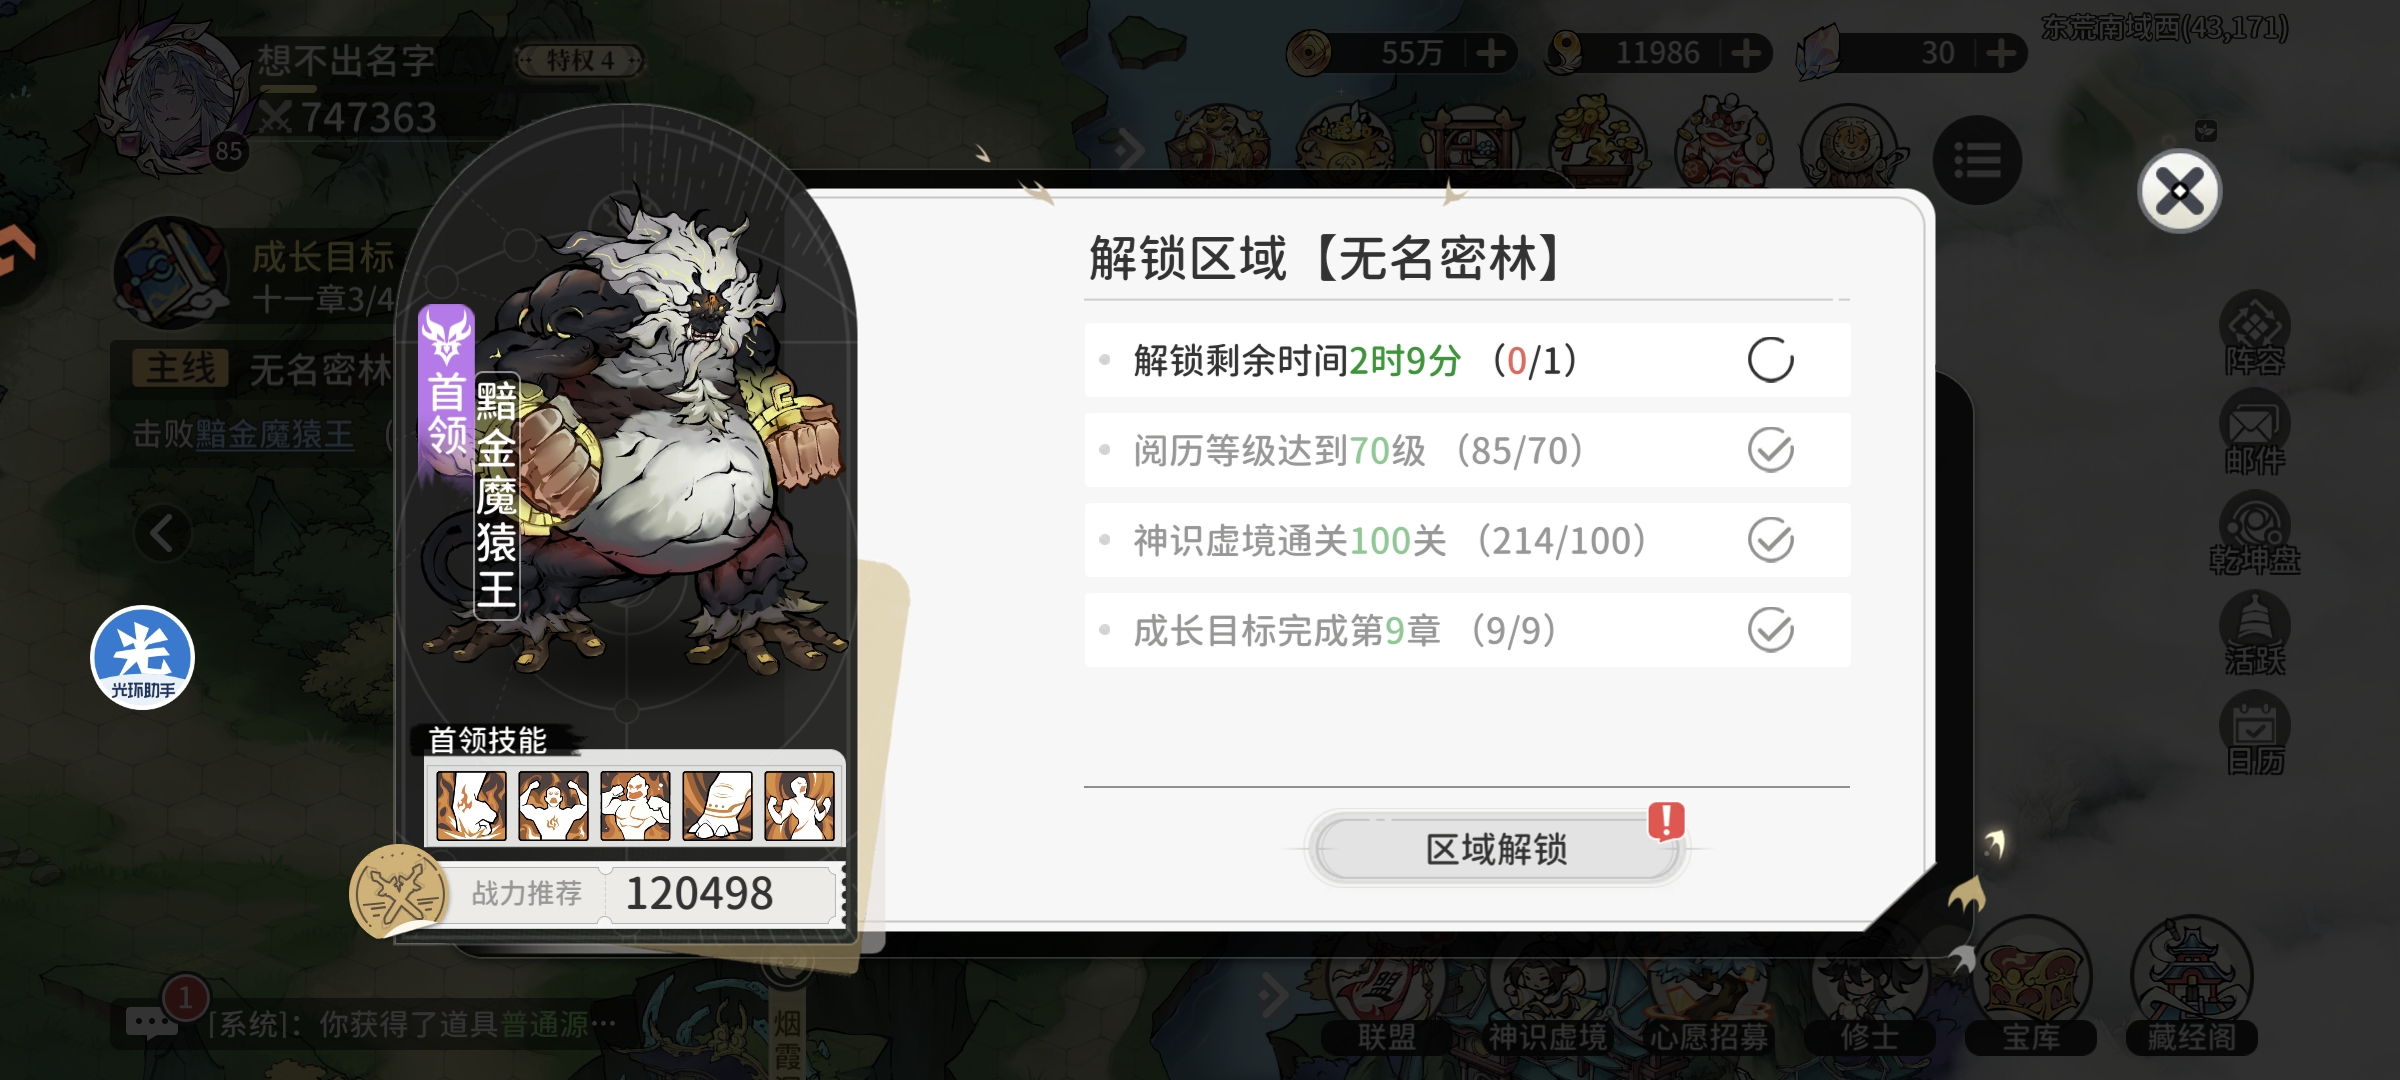The width and height of the screenshot is (2400, 1080).
Task: Open the round list menu button
Action: [1977, 160]
